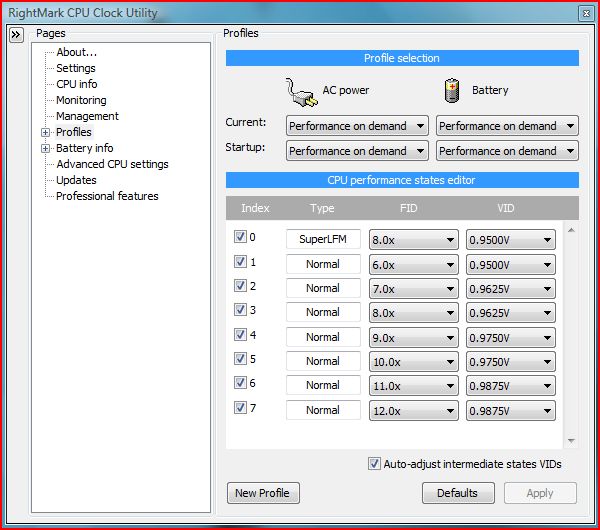Click the Normal type field for index 7

click(323, 410)
